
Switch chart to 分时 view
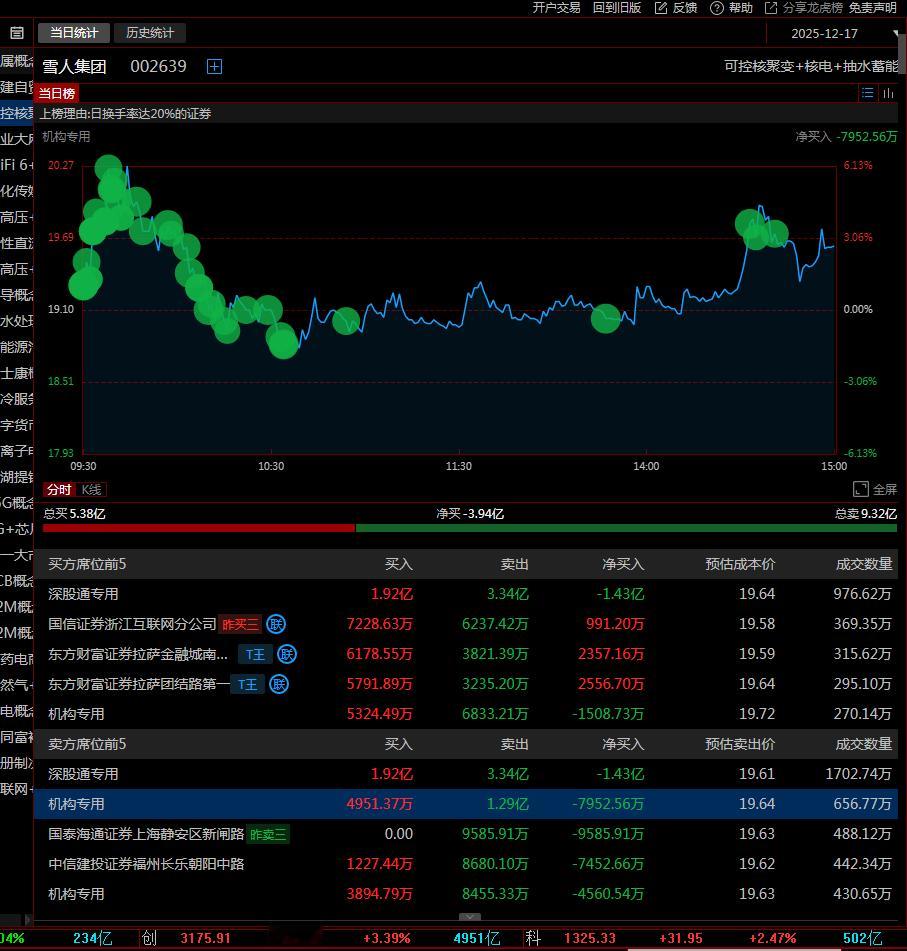tap(59, 489)
